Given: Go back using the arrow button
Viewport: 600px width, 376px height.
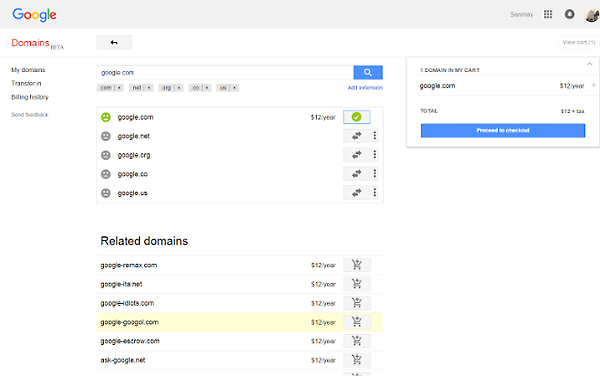Looking at the screenshot, I should point(114,42).
